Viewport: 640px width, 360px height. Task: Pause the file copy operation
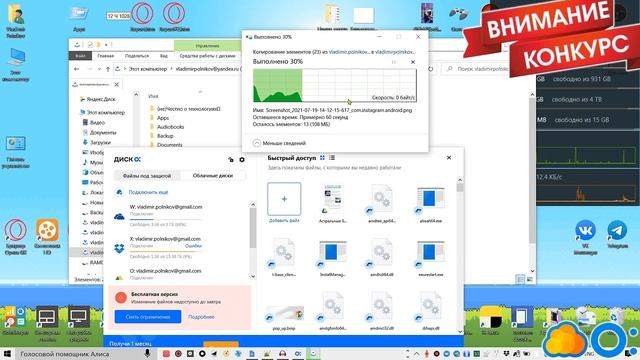[x=394, y=62]
